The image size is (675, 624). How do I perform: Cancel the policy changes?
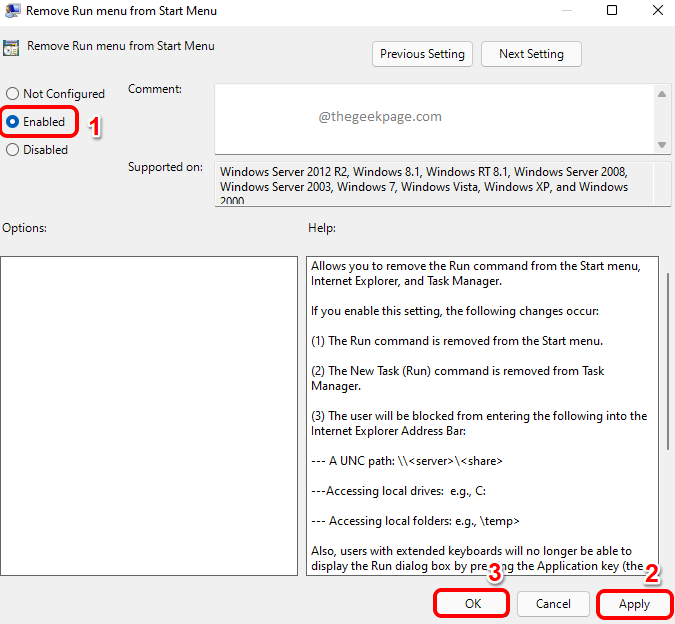tap(552, 604)
